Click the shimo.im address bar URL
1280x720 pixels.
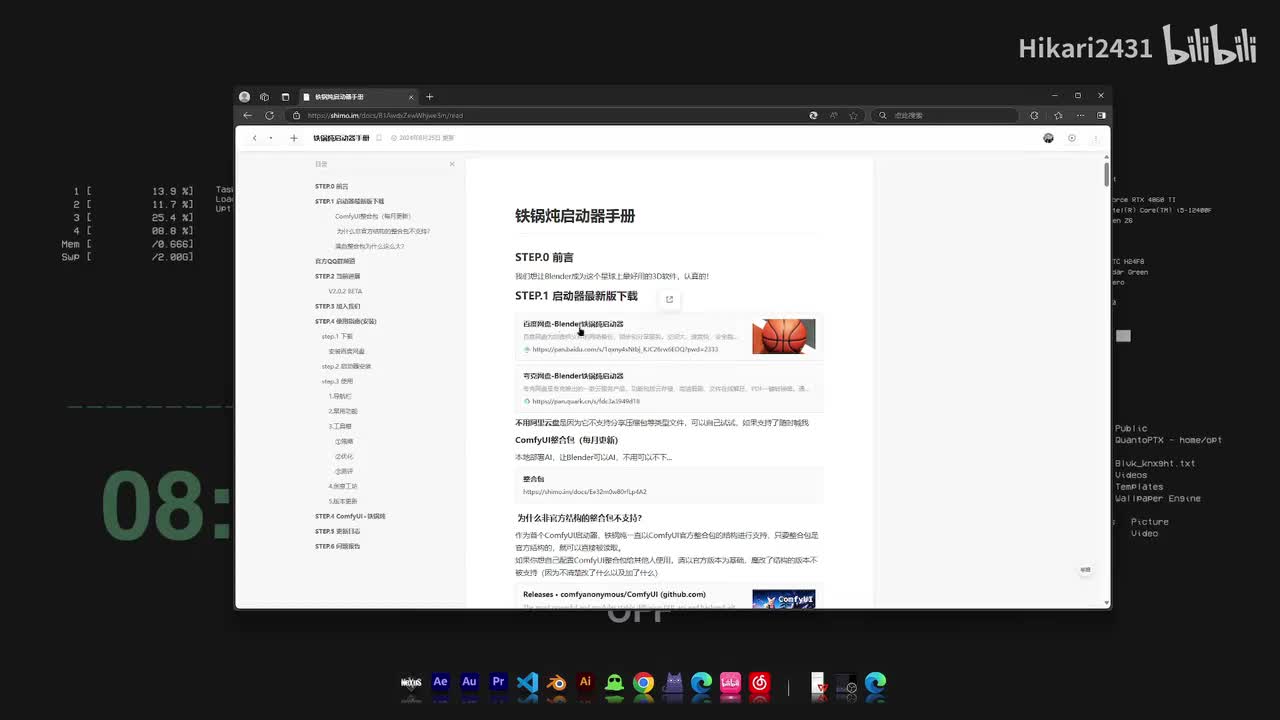coord(385,115)
